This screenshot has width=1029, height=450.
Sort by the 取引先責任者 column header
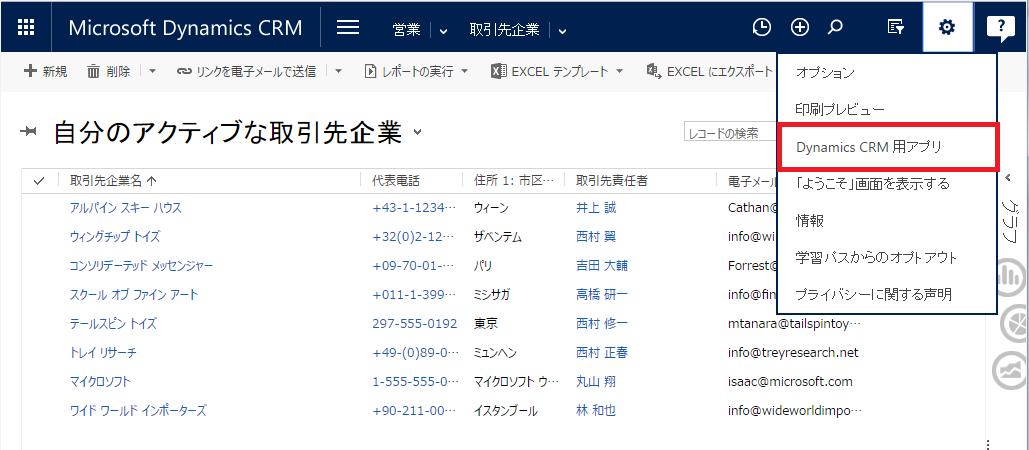(x=612, y=181)
